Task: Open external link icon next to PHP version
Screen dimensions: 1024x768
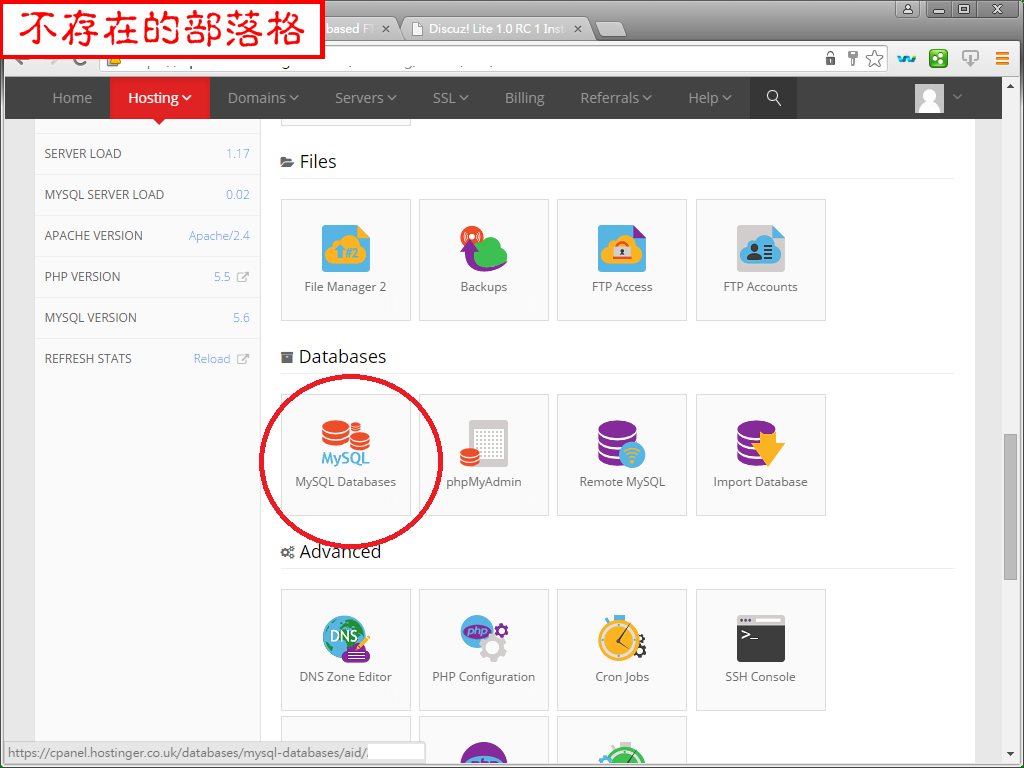Action: pyautogui.click(x=242, y=277)
